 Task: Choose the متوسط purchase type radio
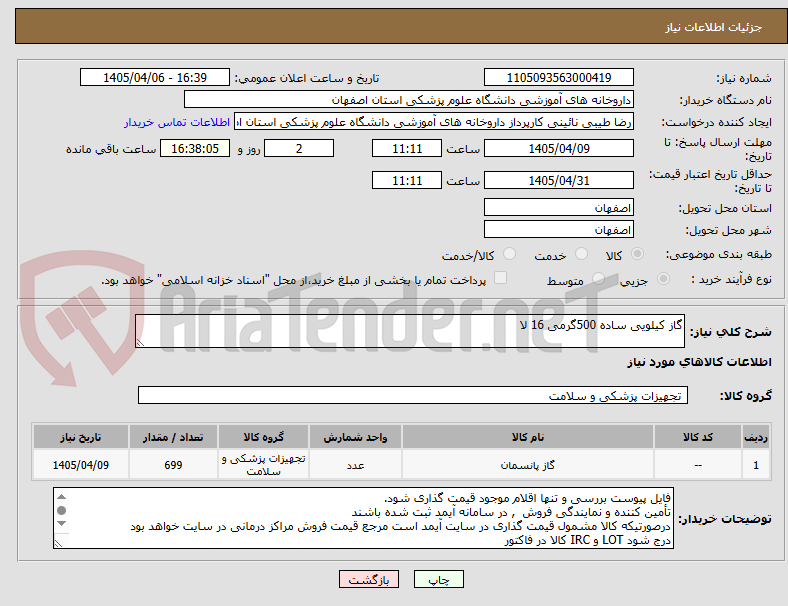(598, 279)
